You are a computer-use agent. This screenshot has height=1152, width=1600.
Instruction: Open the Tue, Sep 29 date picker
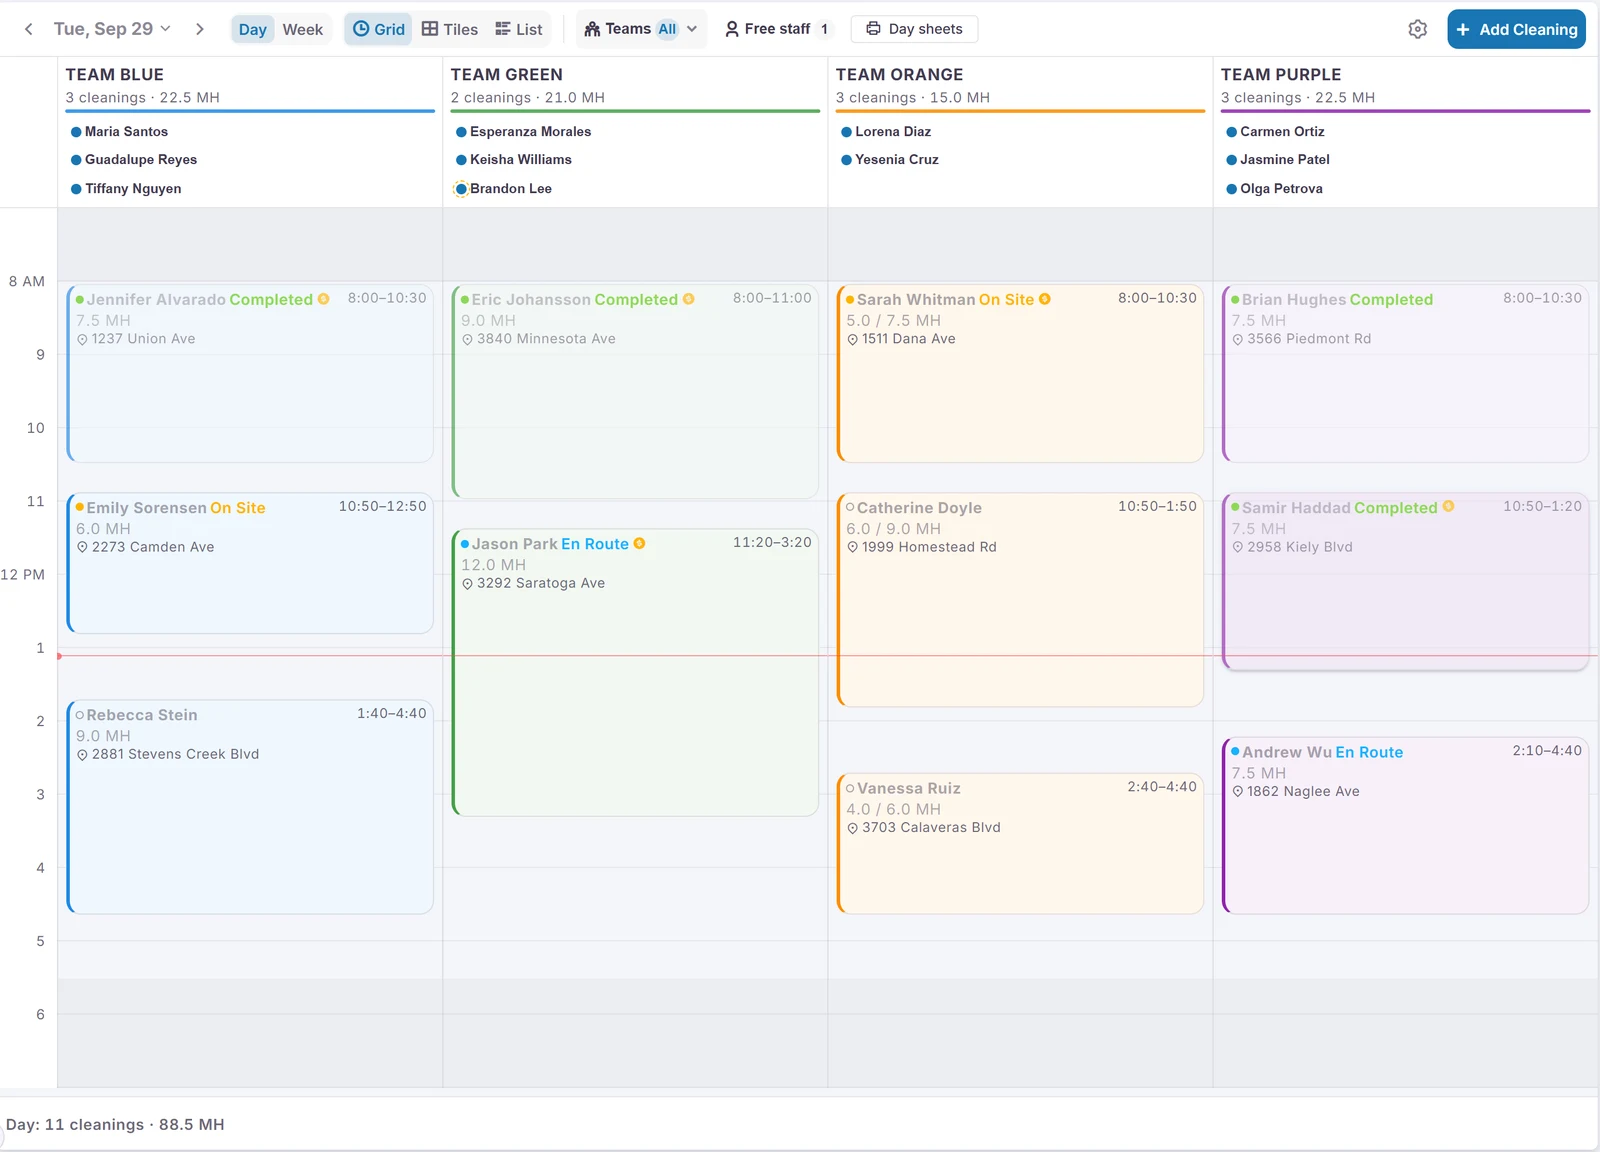tap(112, 29)
